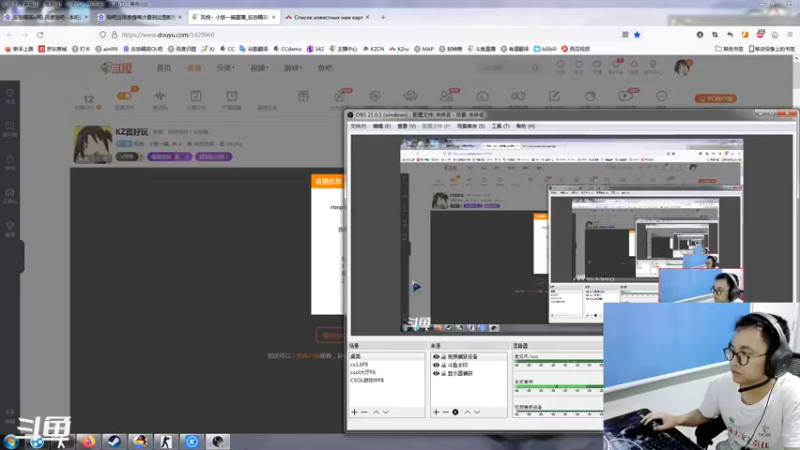
Task: Open OBS 文件(F) menu
Action: tap(358, 126)
